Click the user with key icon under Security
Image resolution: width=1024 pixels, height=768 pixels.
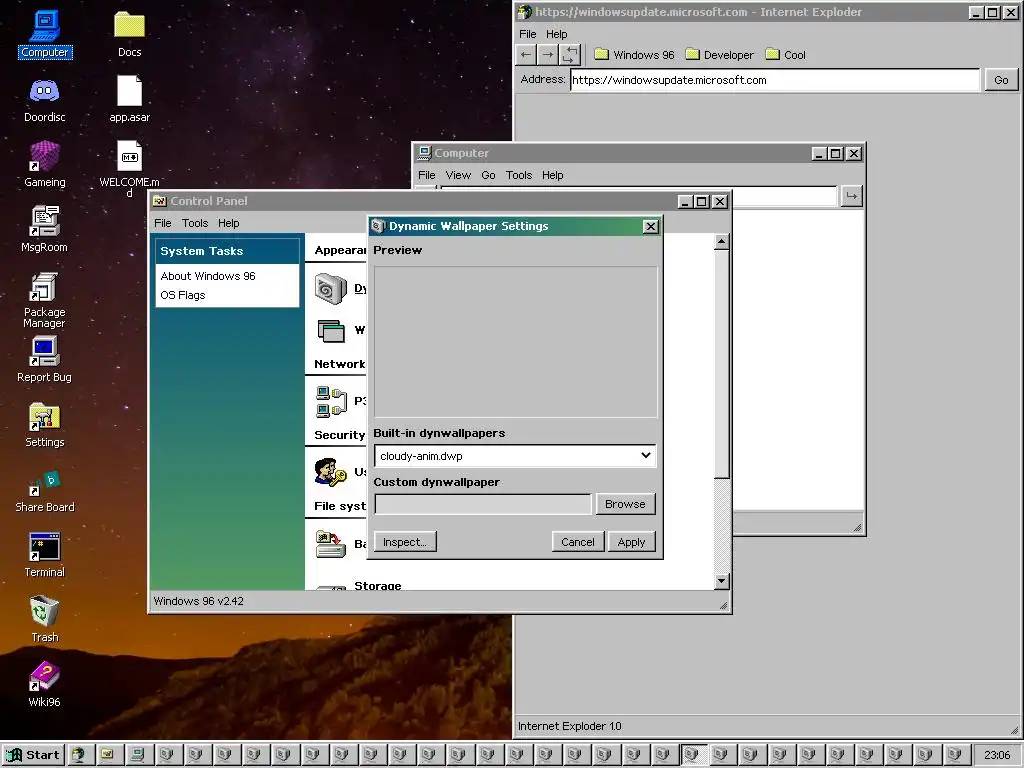click(x=330, y=472)
